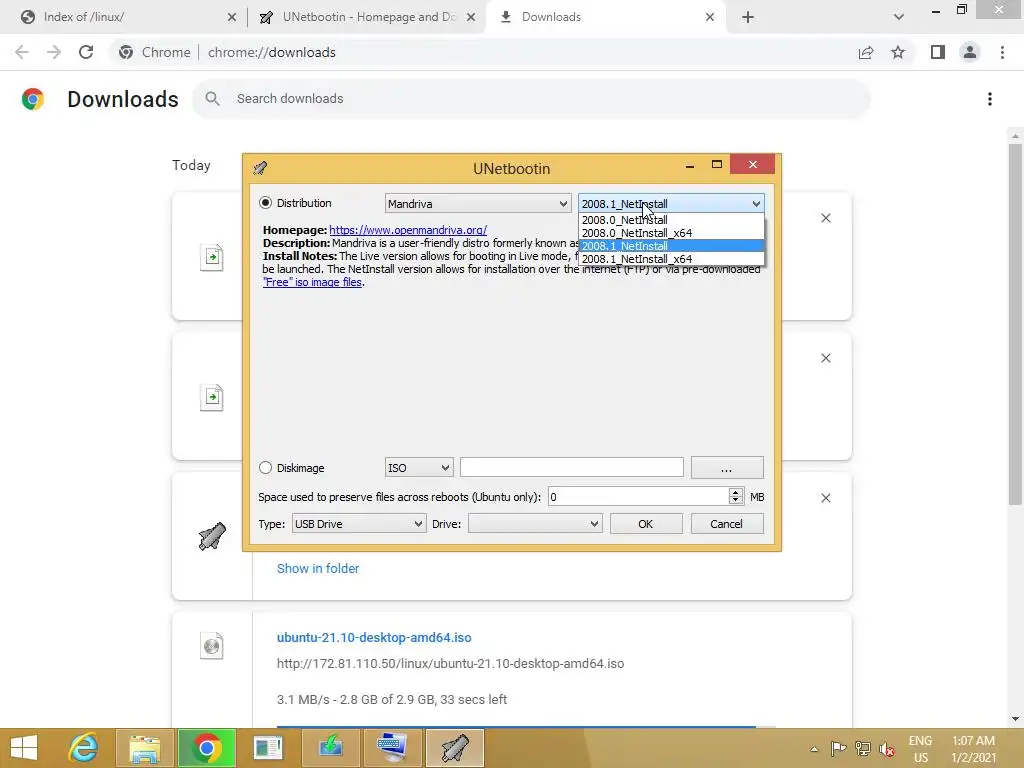Image resolution: width=1024 pixels, height=768 pixels.
Task: Remove unetbootin download entry with X
Action: pyautogui.click(x=825, y=498)
